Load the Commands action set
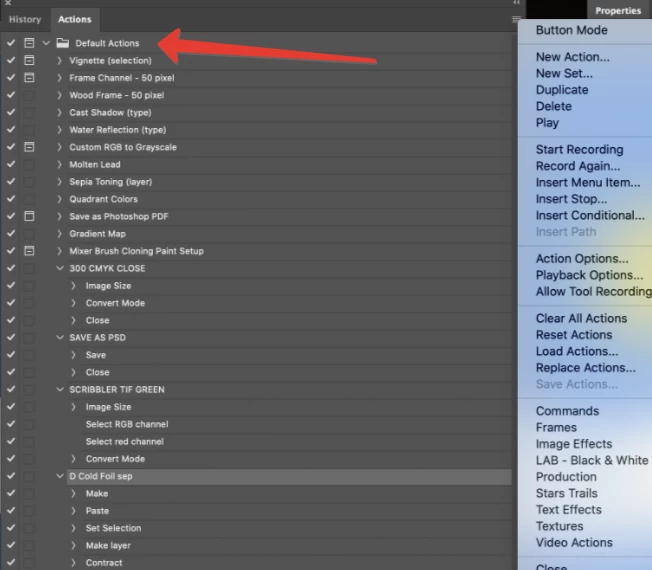This screenshot has width=652, height=570. click(x=567, y=411)
